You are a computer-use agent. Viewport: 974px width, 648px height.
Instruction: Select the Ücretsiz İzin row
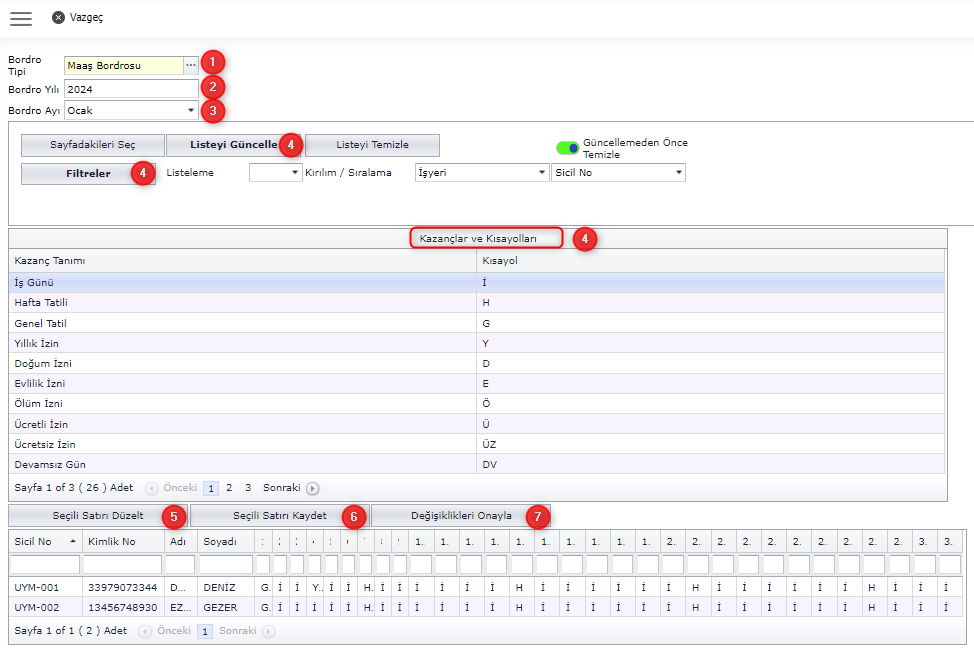[476, 444]
